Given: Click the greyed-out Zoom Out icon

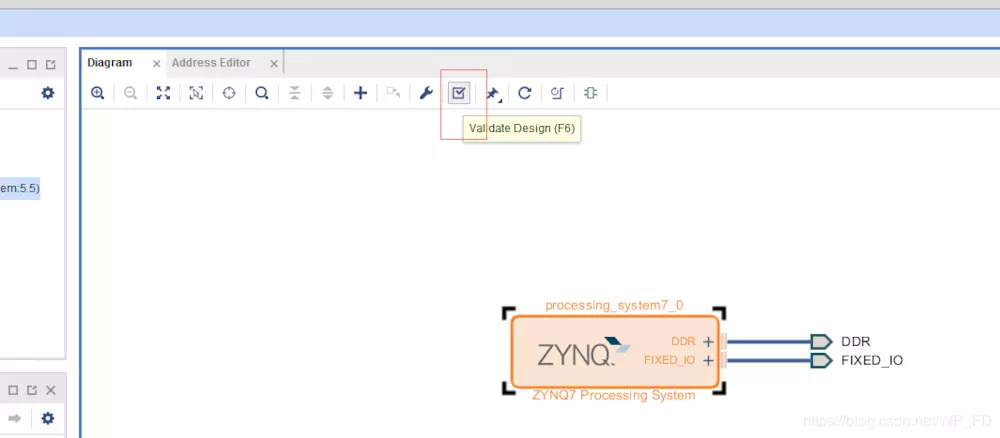Looking at the screenshot, I should tap(130, 93).
